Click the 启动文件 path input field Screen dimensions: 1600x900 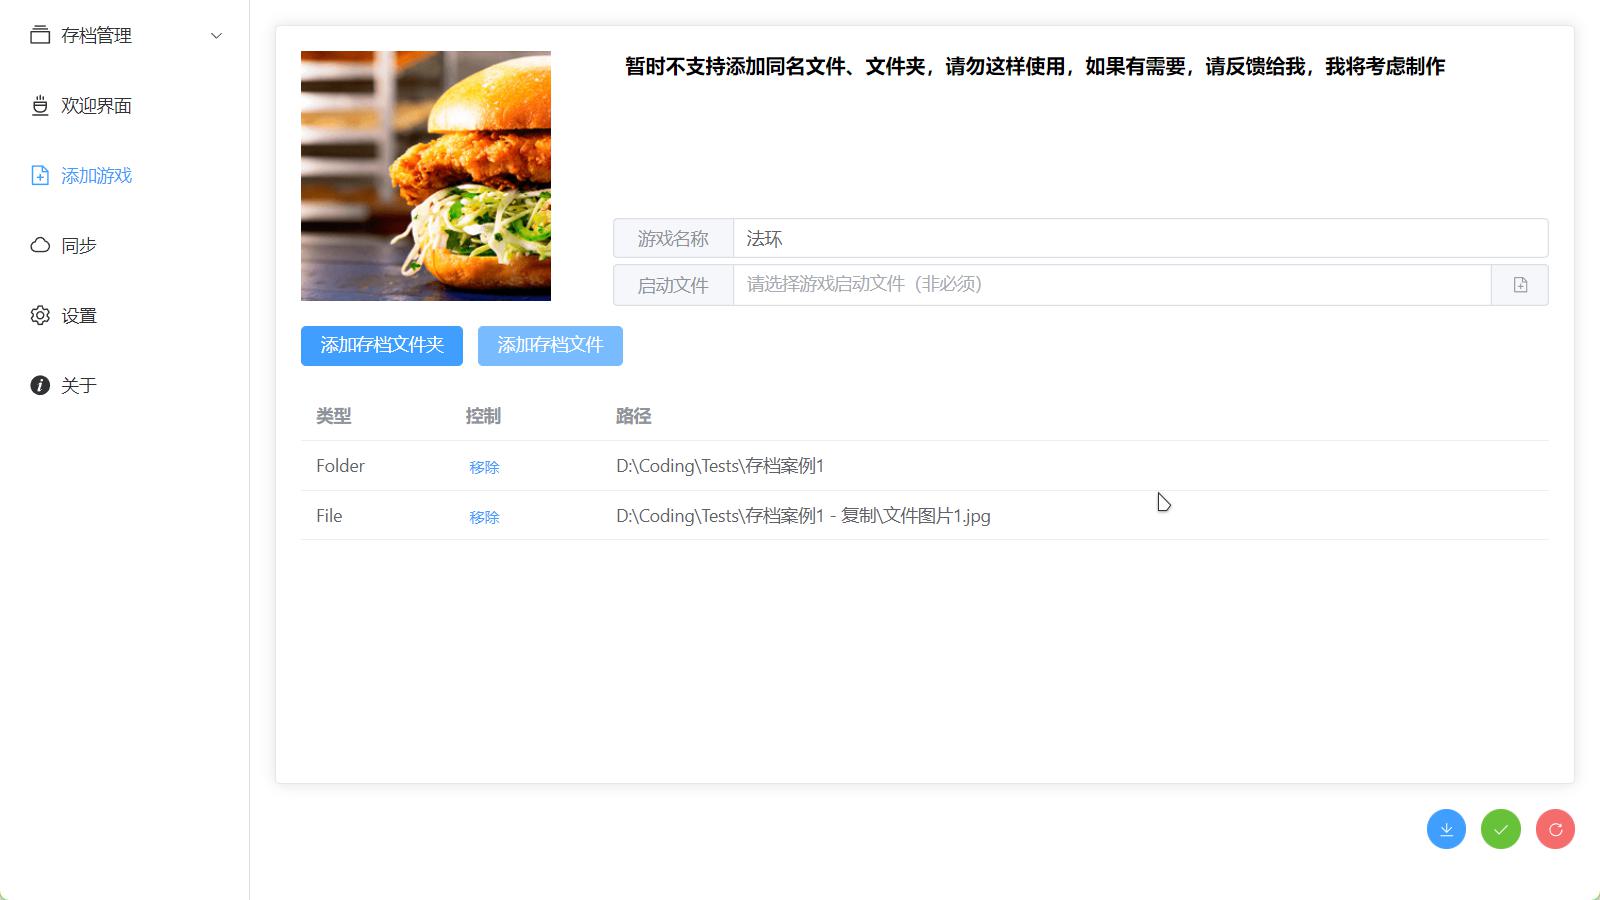pos(1111,285)
